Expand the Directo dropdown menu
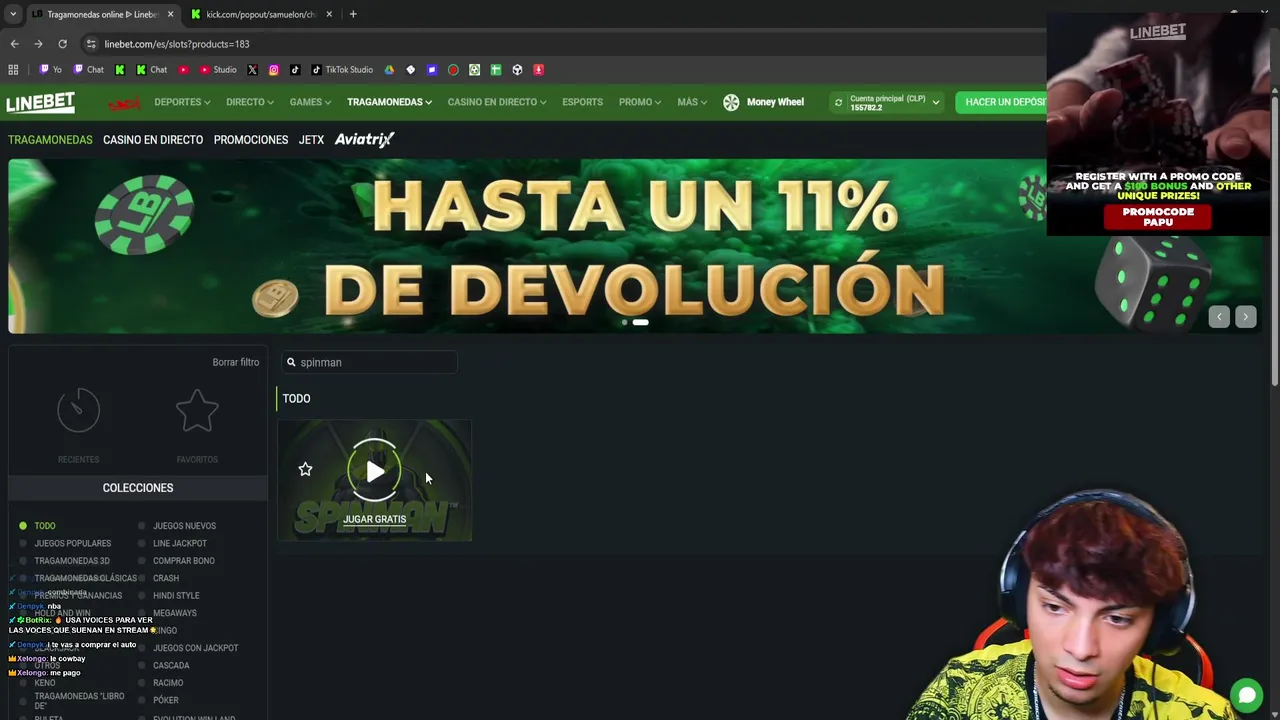The image size is (1280, 720). 250,102
